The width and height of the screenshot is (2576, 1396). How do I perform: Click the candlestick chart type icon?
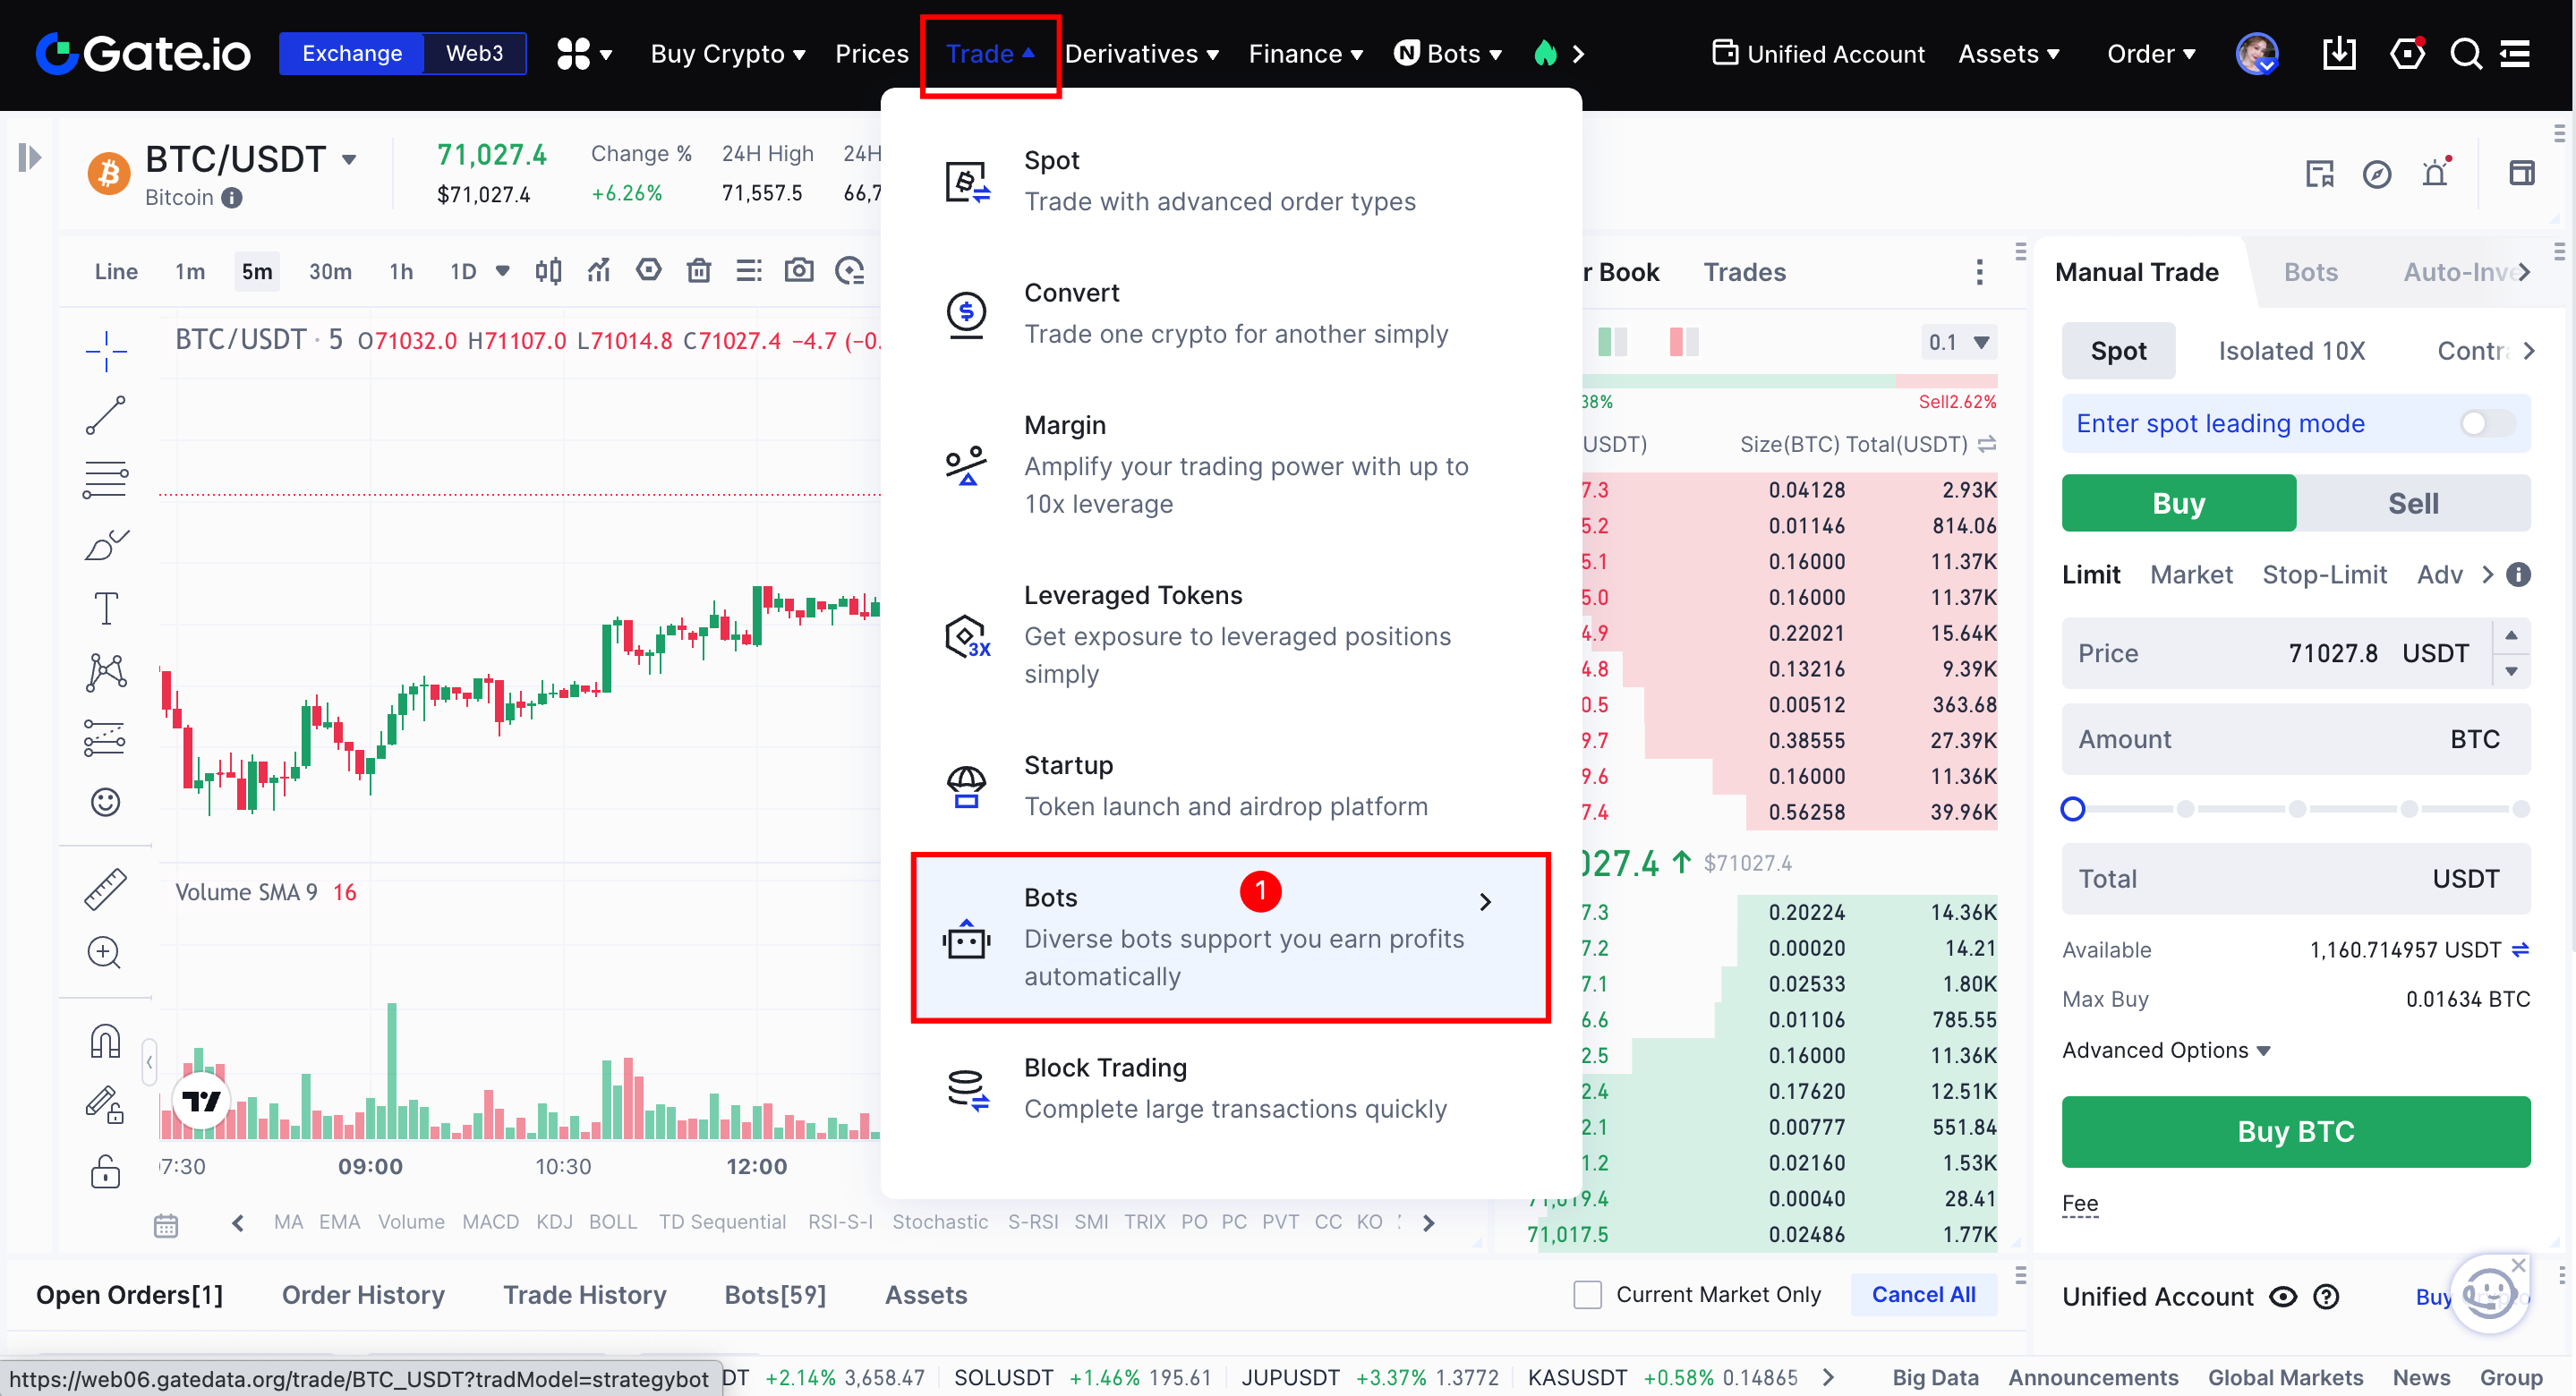(548, 271)
